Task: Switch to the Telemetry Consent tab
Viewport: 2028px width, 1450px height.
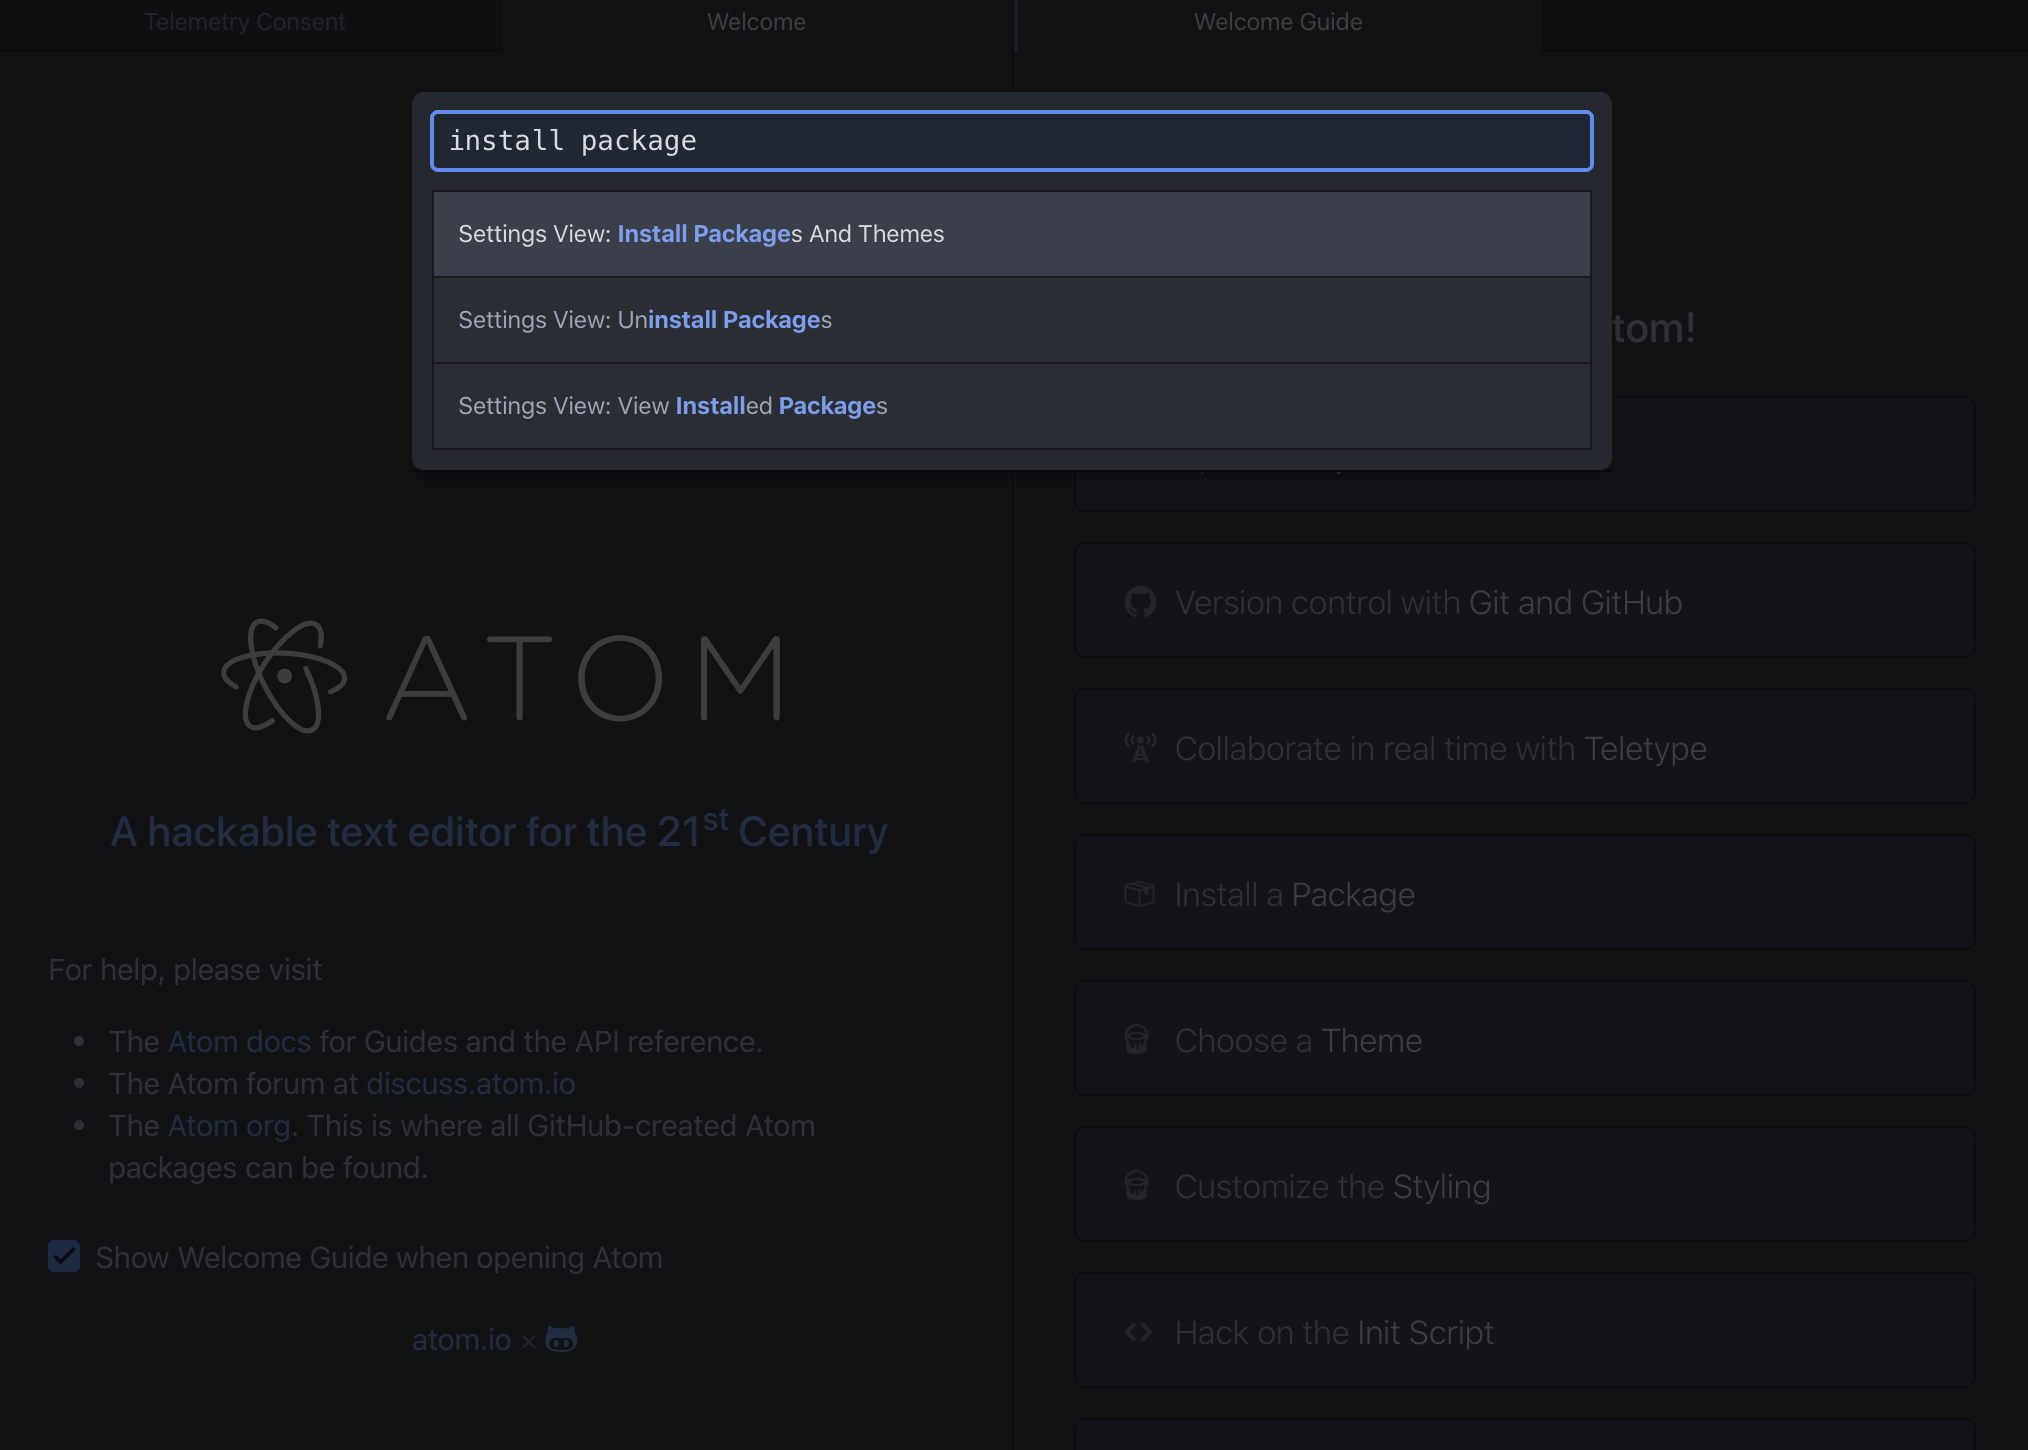Action: tap(245, 22)
